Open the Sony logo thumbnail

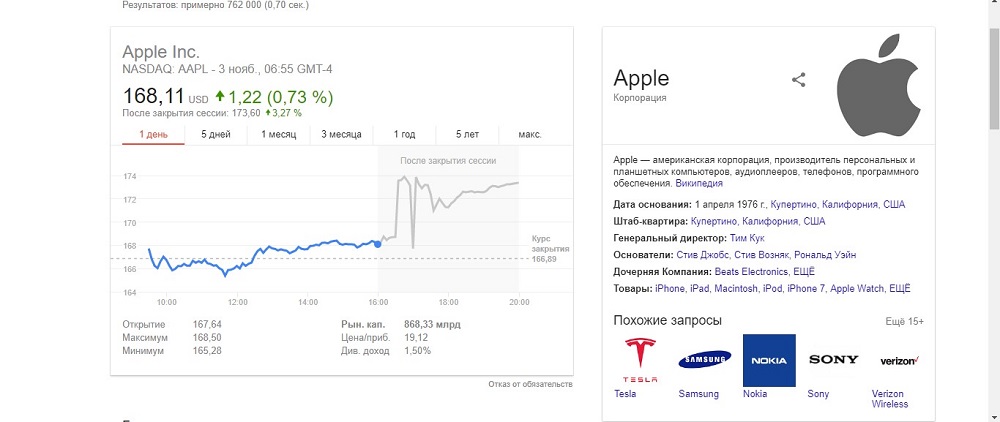click(x=834, y=360)
